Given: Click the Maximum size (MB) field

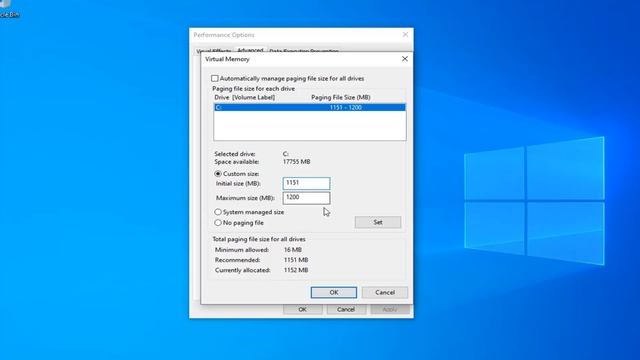Looking at the screenshot, I should 306,198.
